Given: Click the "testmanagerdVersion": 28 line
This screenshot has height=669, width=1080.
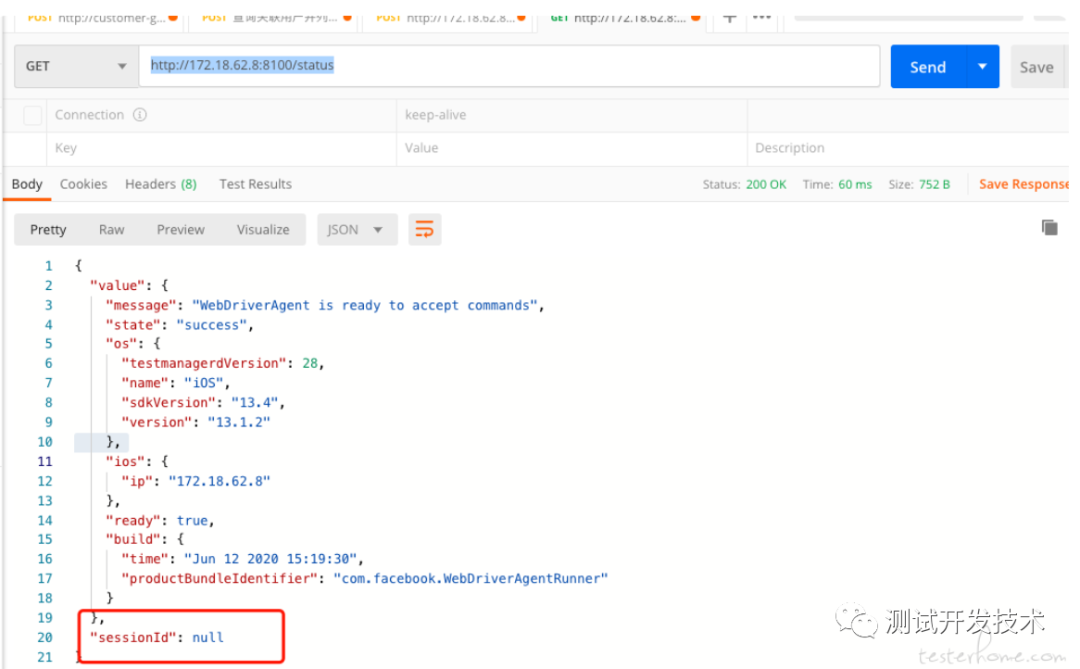Looking at the screenshot, I should click(222, 363).
